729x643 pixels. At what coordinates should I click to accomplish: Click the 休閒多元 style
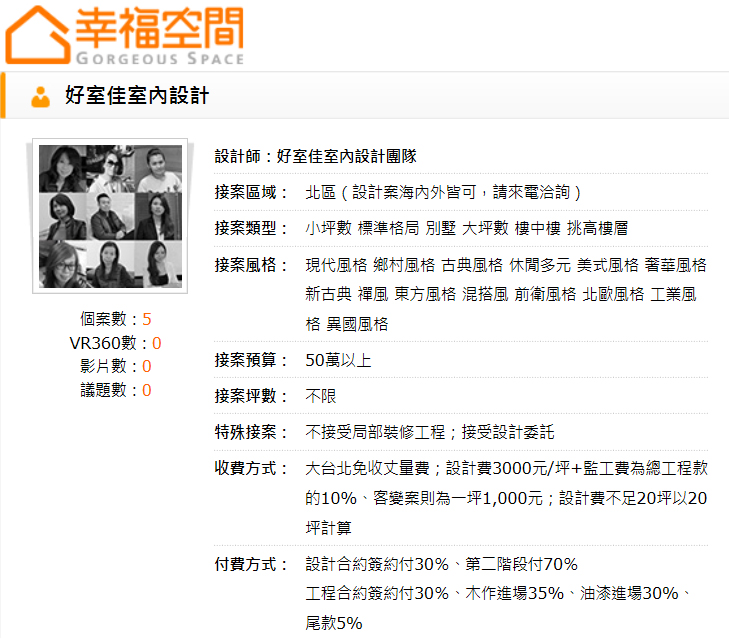pos(540,265)
